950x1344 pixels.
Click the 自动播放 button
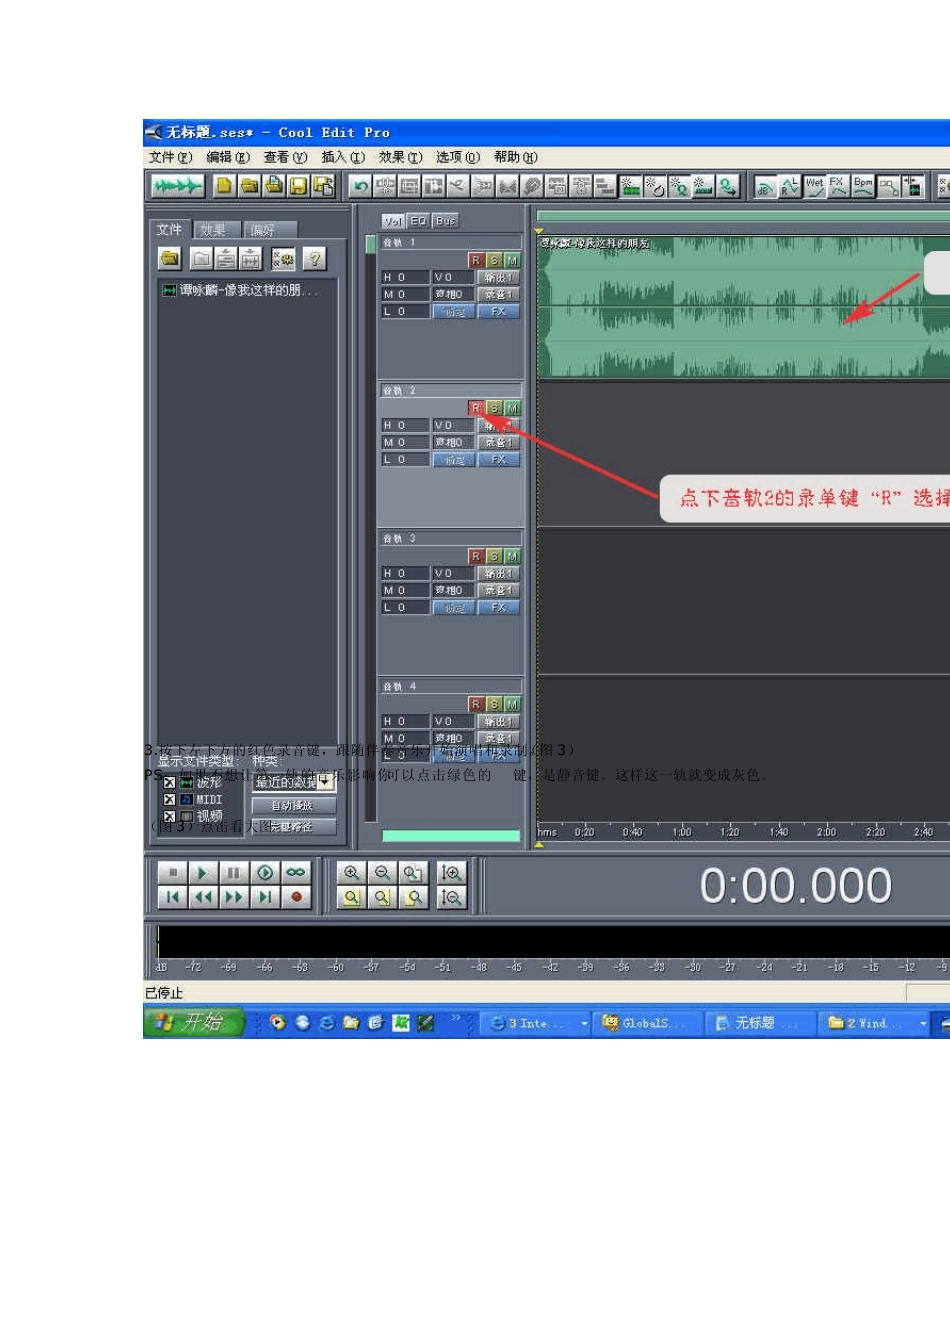tap(292, 805)
